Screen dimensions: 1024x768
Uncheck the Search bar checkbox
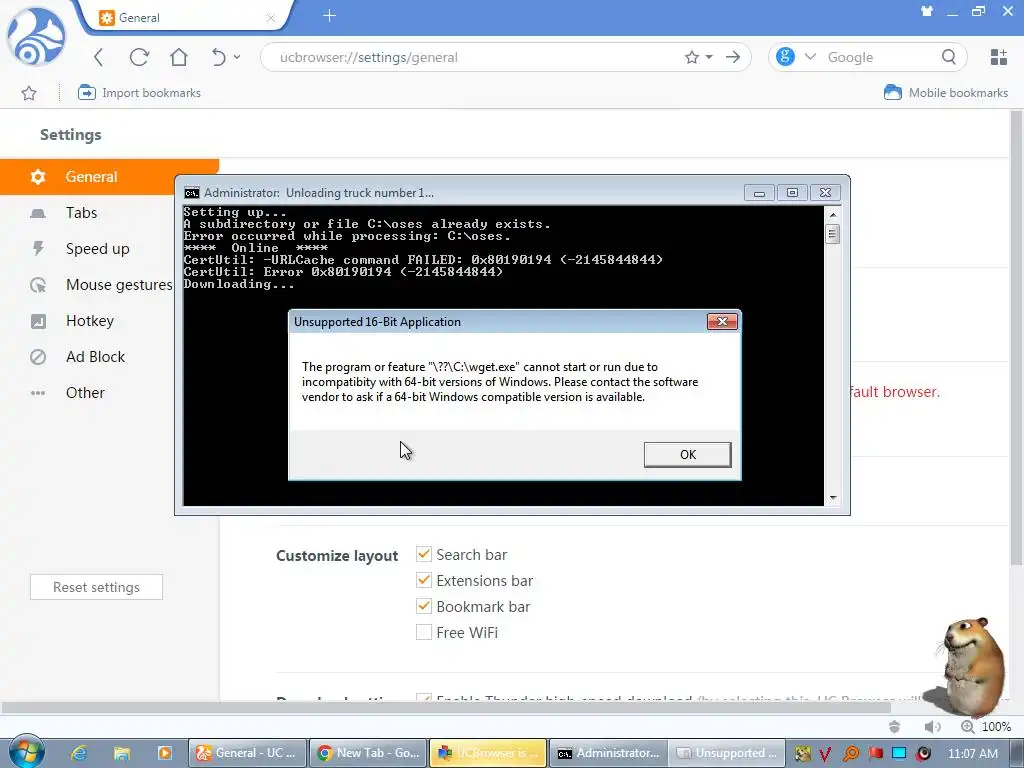(424, 554)
